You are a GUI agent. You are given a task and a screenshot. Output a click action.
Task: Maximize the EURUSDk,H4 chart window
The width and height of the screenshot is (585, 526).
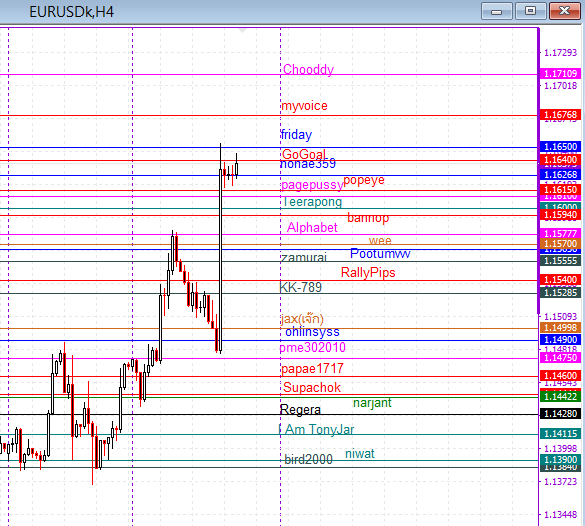[531, 11]
